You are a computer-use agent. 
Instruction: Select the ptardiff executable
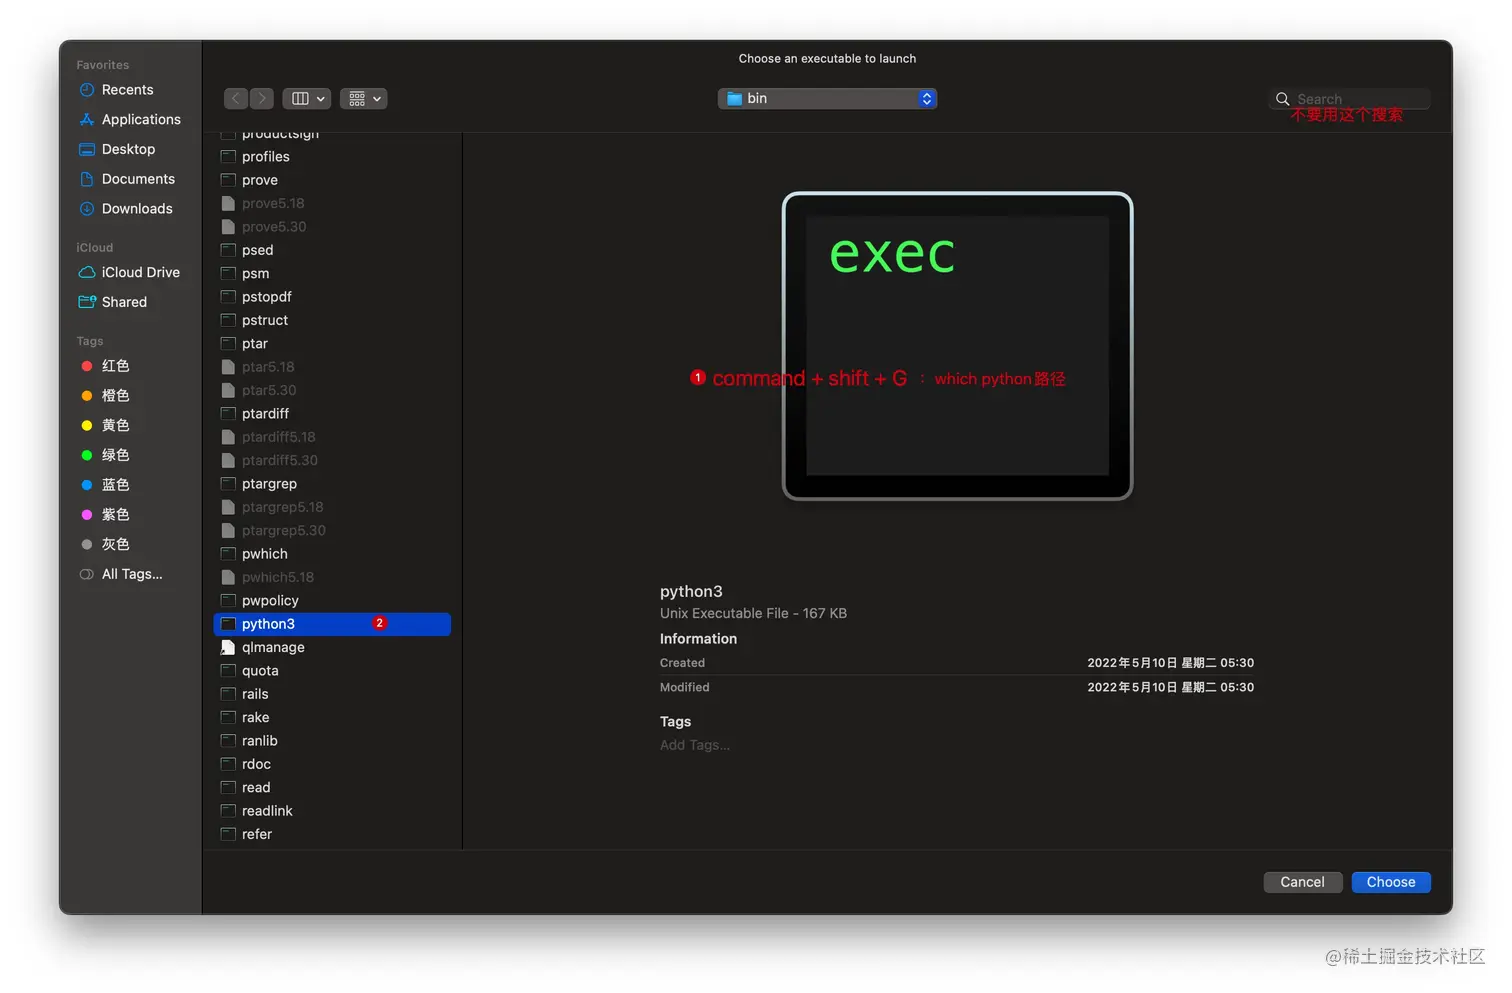(x=332, y=413)
